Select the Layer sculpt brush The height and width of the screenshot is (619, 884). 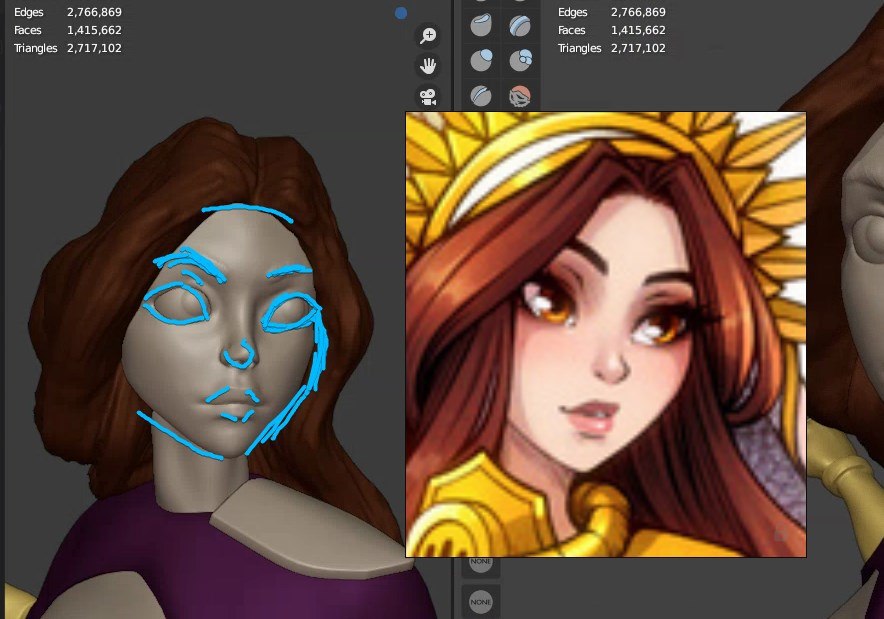[x=520, y=26]
